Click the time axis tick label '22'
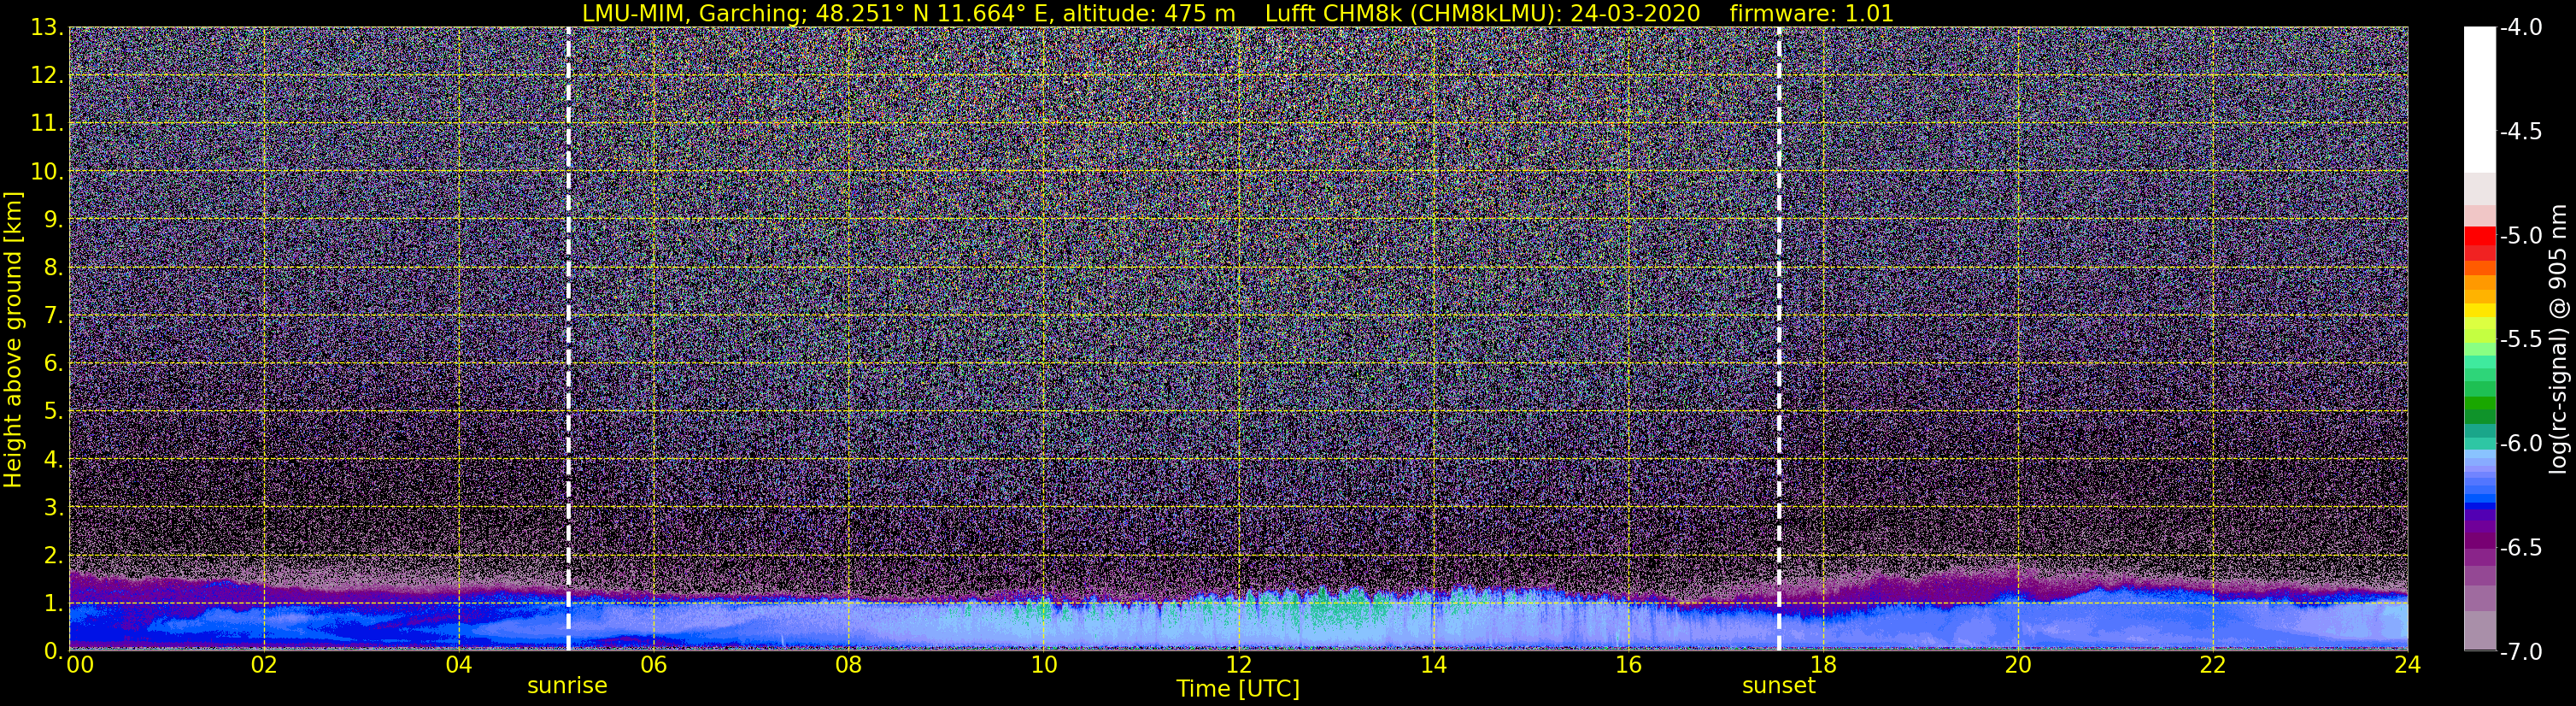This screenshot has width=2576, height=706. [2213, 667]
